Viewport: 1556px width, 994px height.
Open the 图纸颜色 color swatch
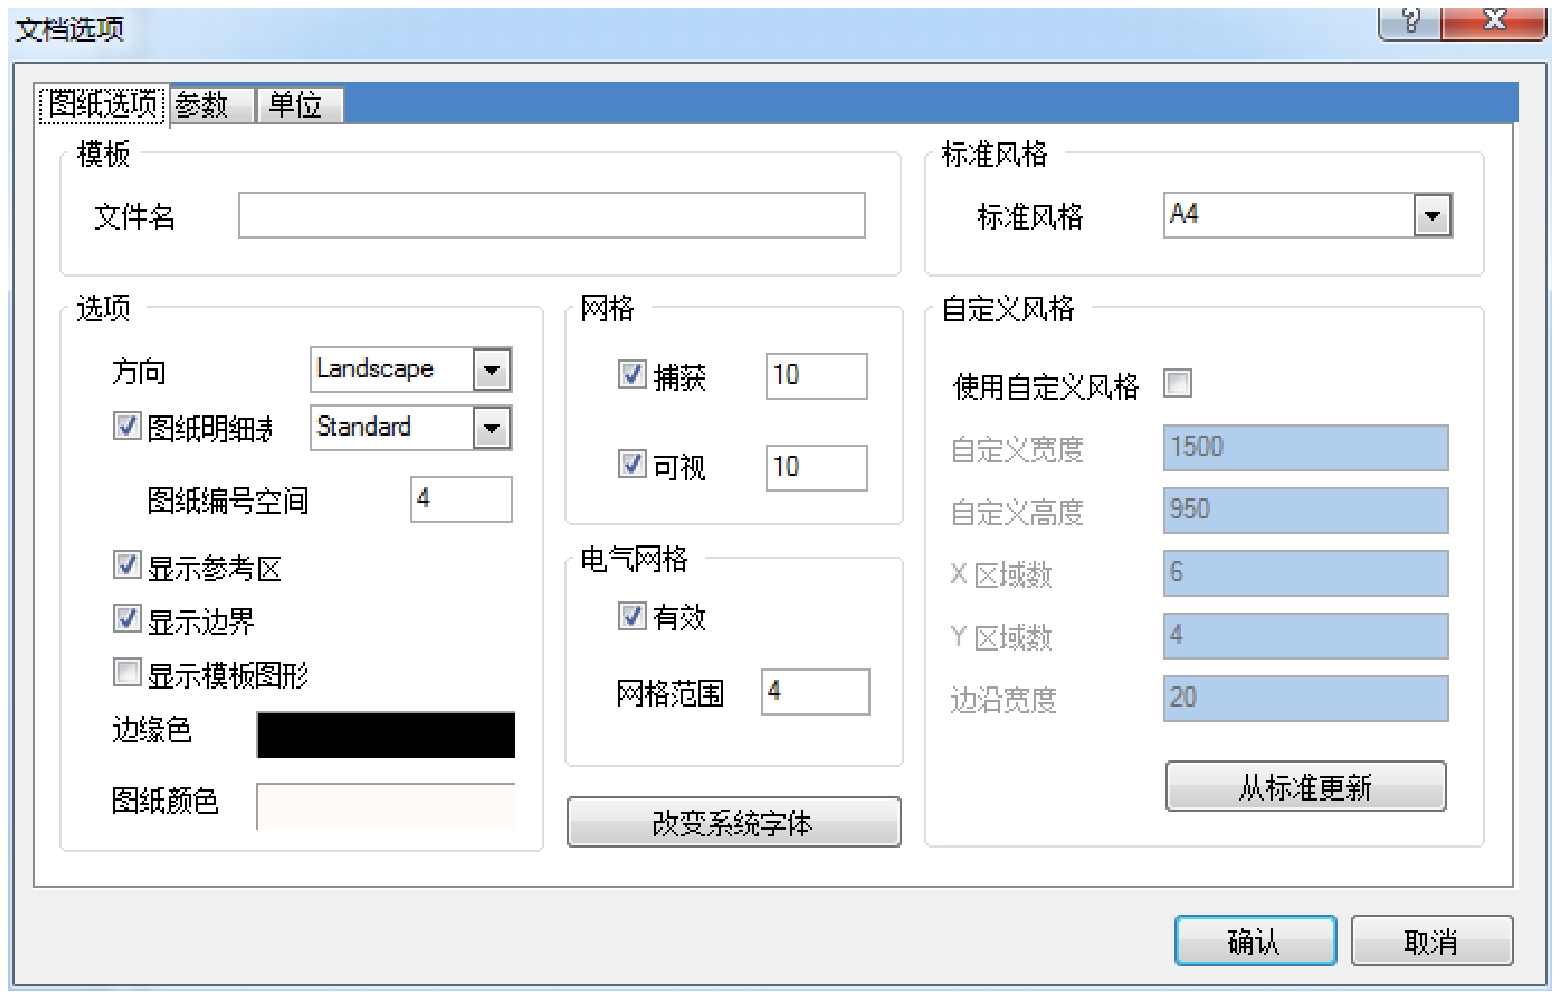coord(386,806)
